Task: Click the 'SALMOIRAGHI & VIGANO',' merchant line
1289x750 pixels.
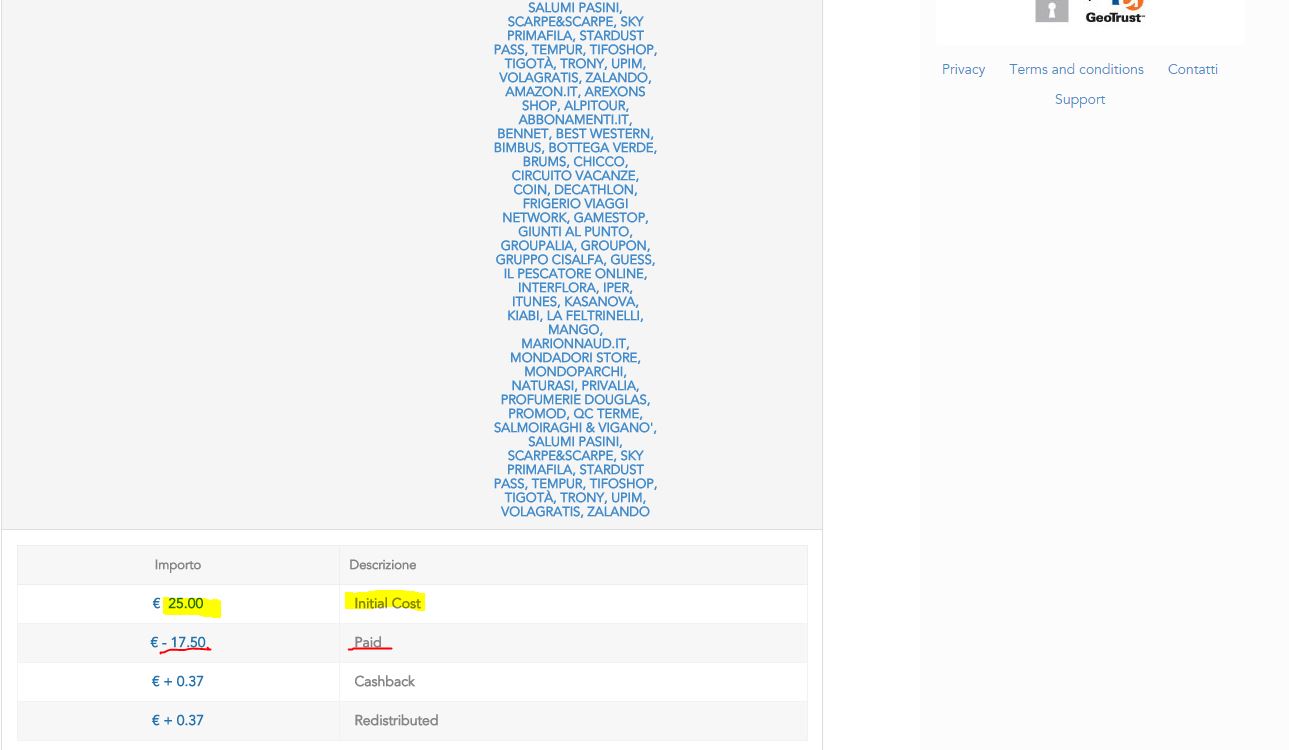Action: 575,428
